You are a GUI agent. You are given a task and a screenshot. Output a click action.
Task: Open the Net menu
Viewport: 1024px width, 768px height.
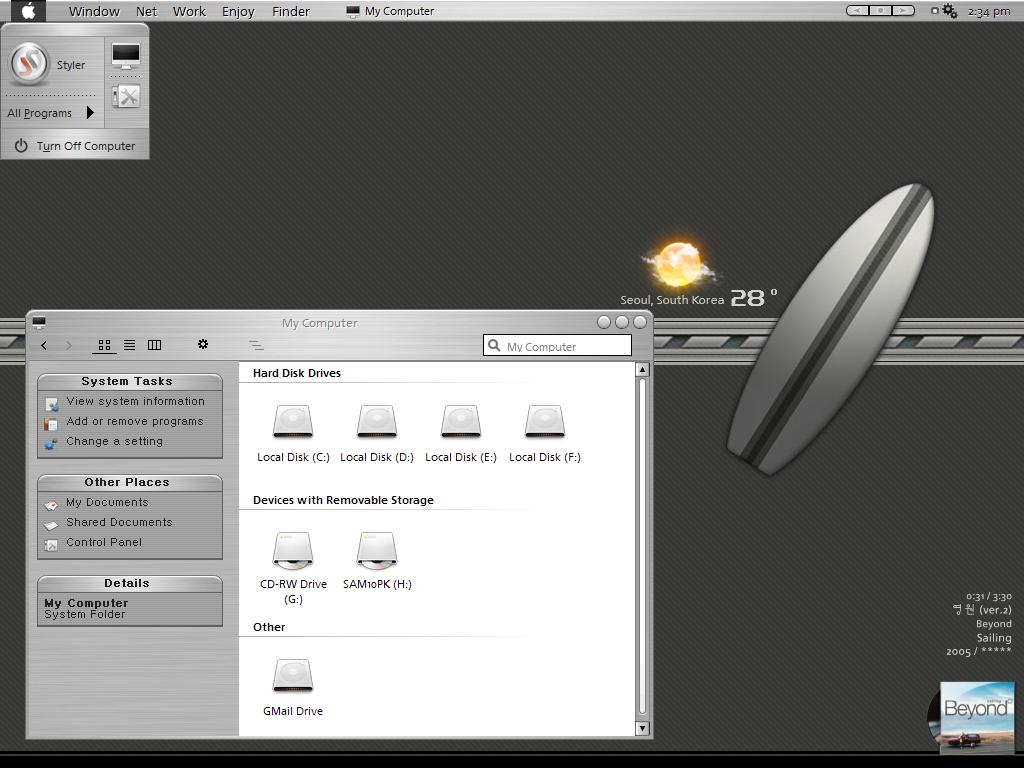pyautogui.click(x=146, y=11)
